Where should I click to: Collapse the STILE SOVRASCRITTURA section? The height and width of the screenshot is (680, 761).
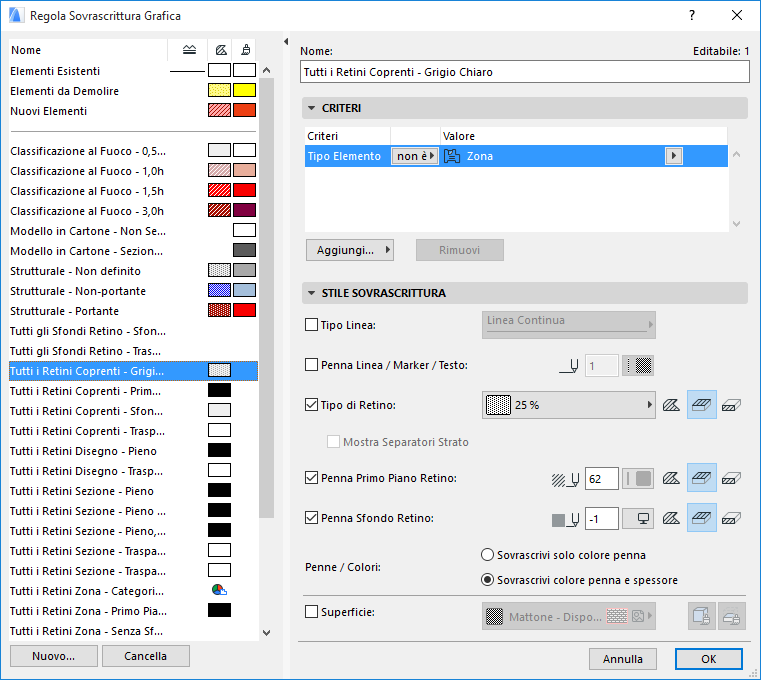click(x=312, y=293)
